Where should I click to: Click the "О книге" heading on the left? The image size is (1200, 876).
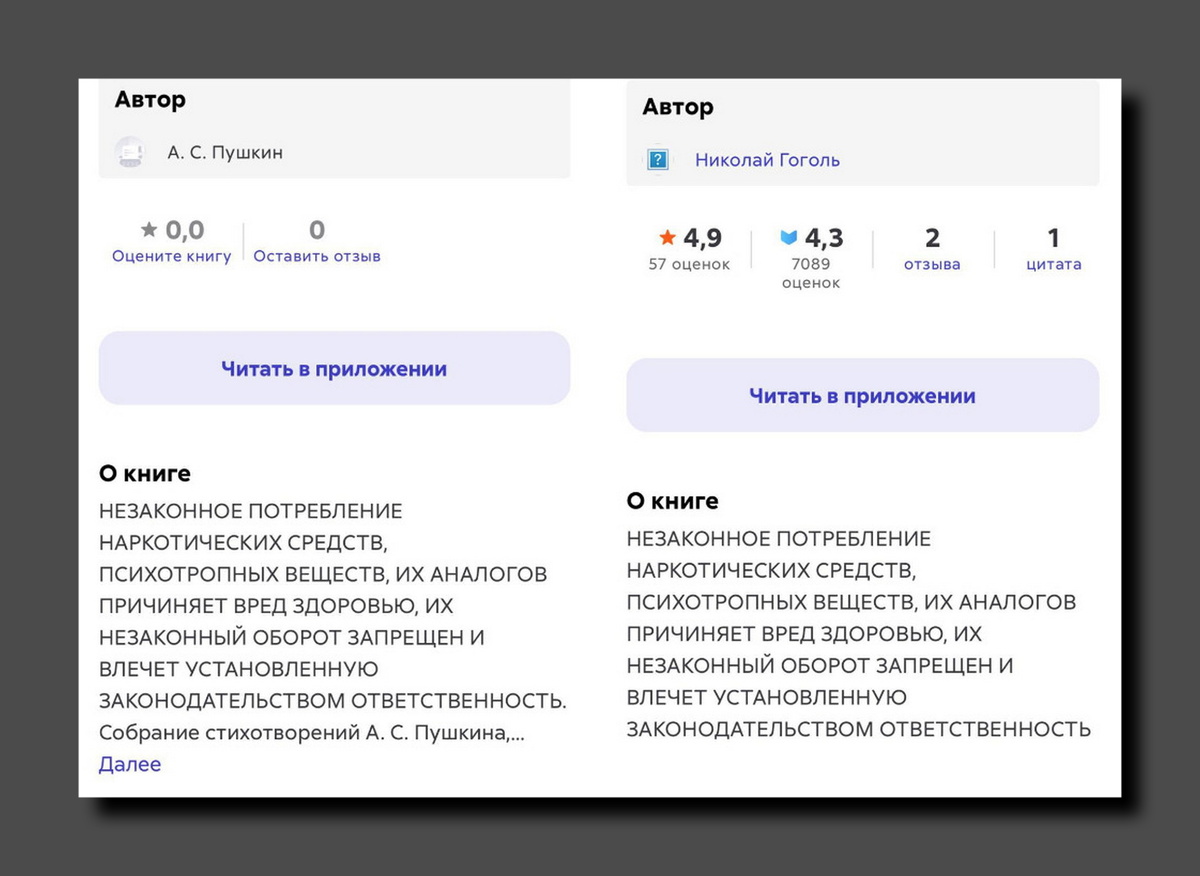point(146,473)
